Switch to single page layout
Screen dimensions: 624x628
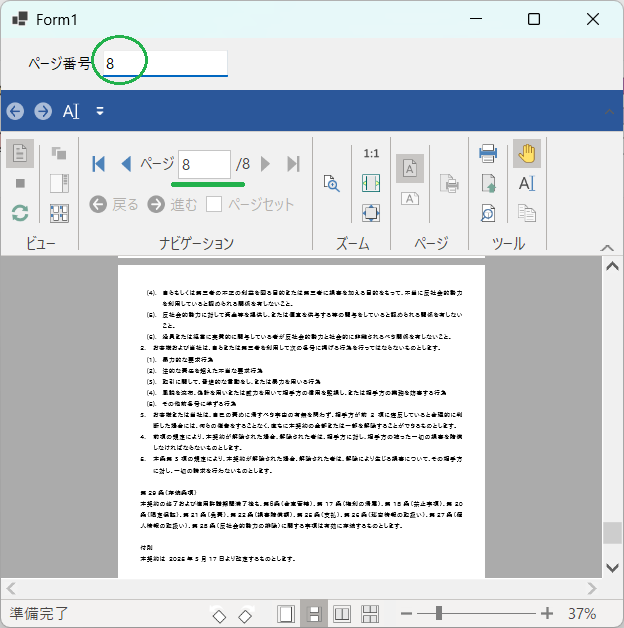[x=286, y=614]
